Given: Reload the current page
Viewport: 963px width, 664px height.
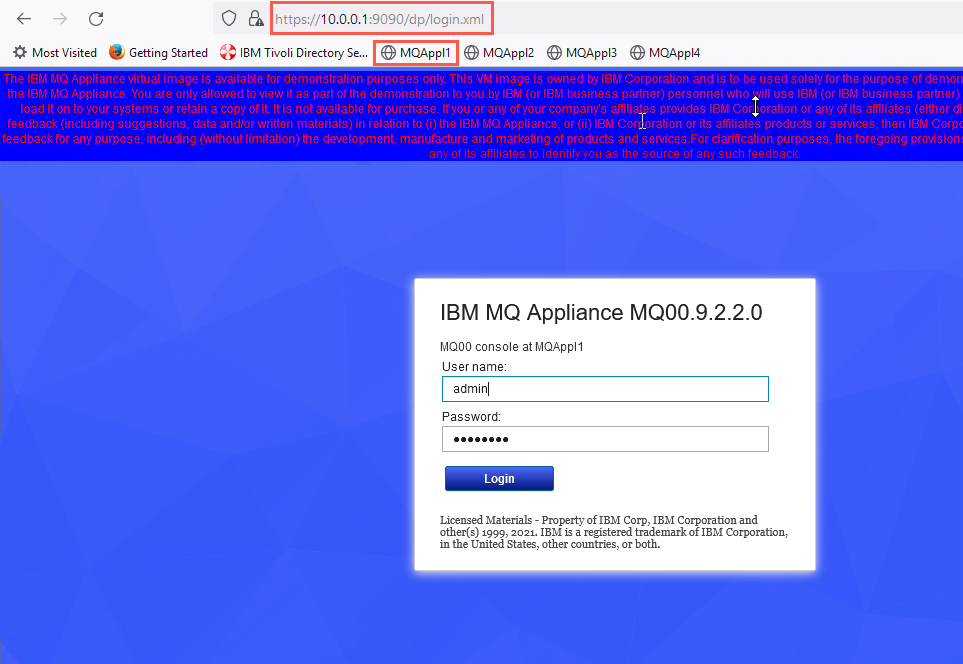Looking at the screenshot, I should (x=96, y=19).
